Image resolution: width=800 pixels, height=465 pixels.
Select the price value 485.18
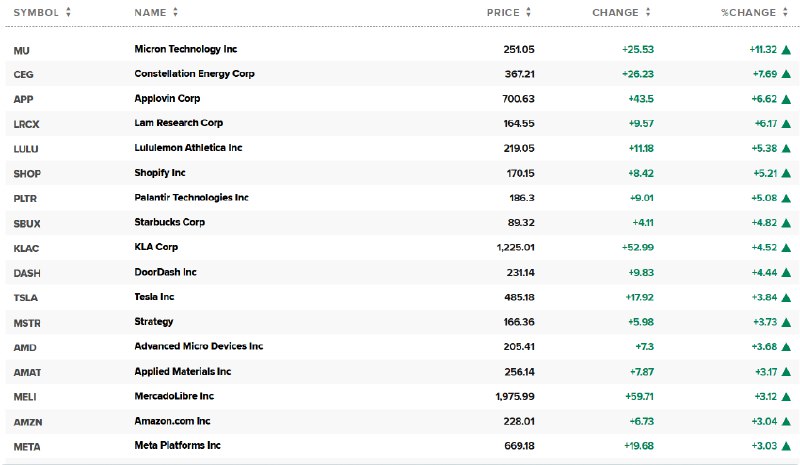(519, 297)
